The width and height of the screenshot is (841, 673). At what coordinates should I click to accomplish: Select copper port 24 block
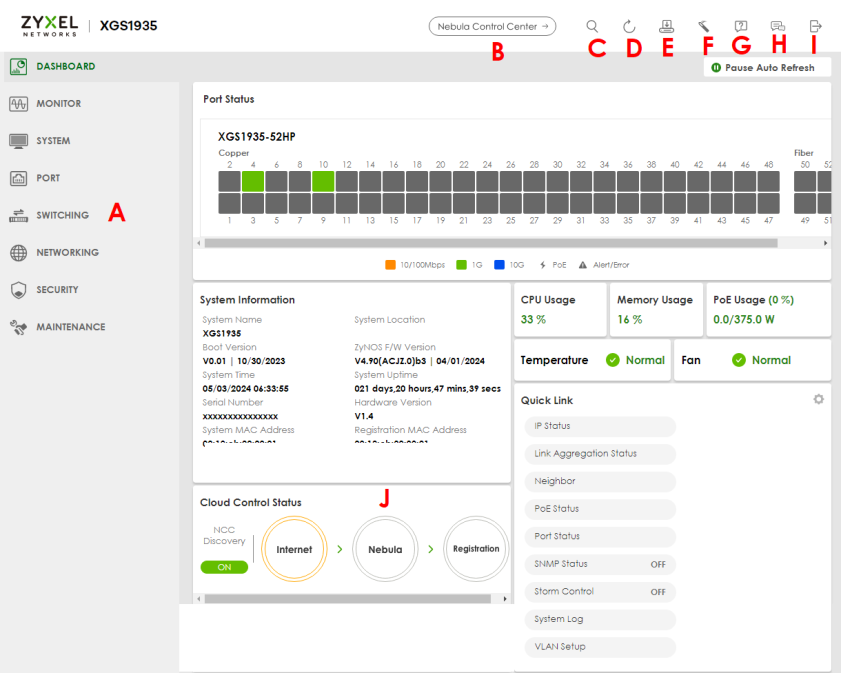487,181
